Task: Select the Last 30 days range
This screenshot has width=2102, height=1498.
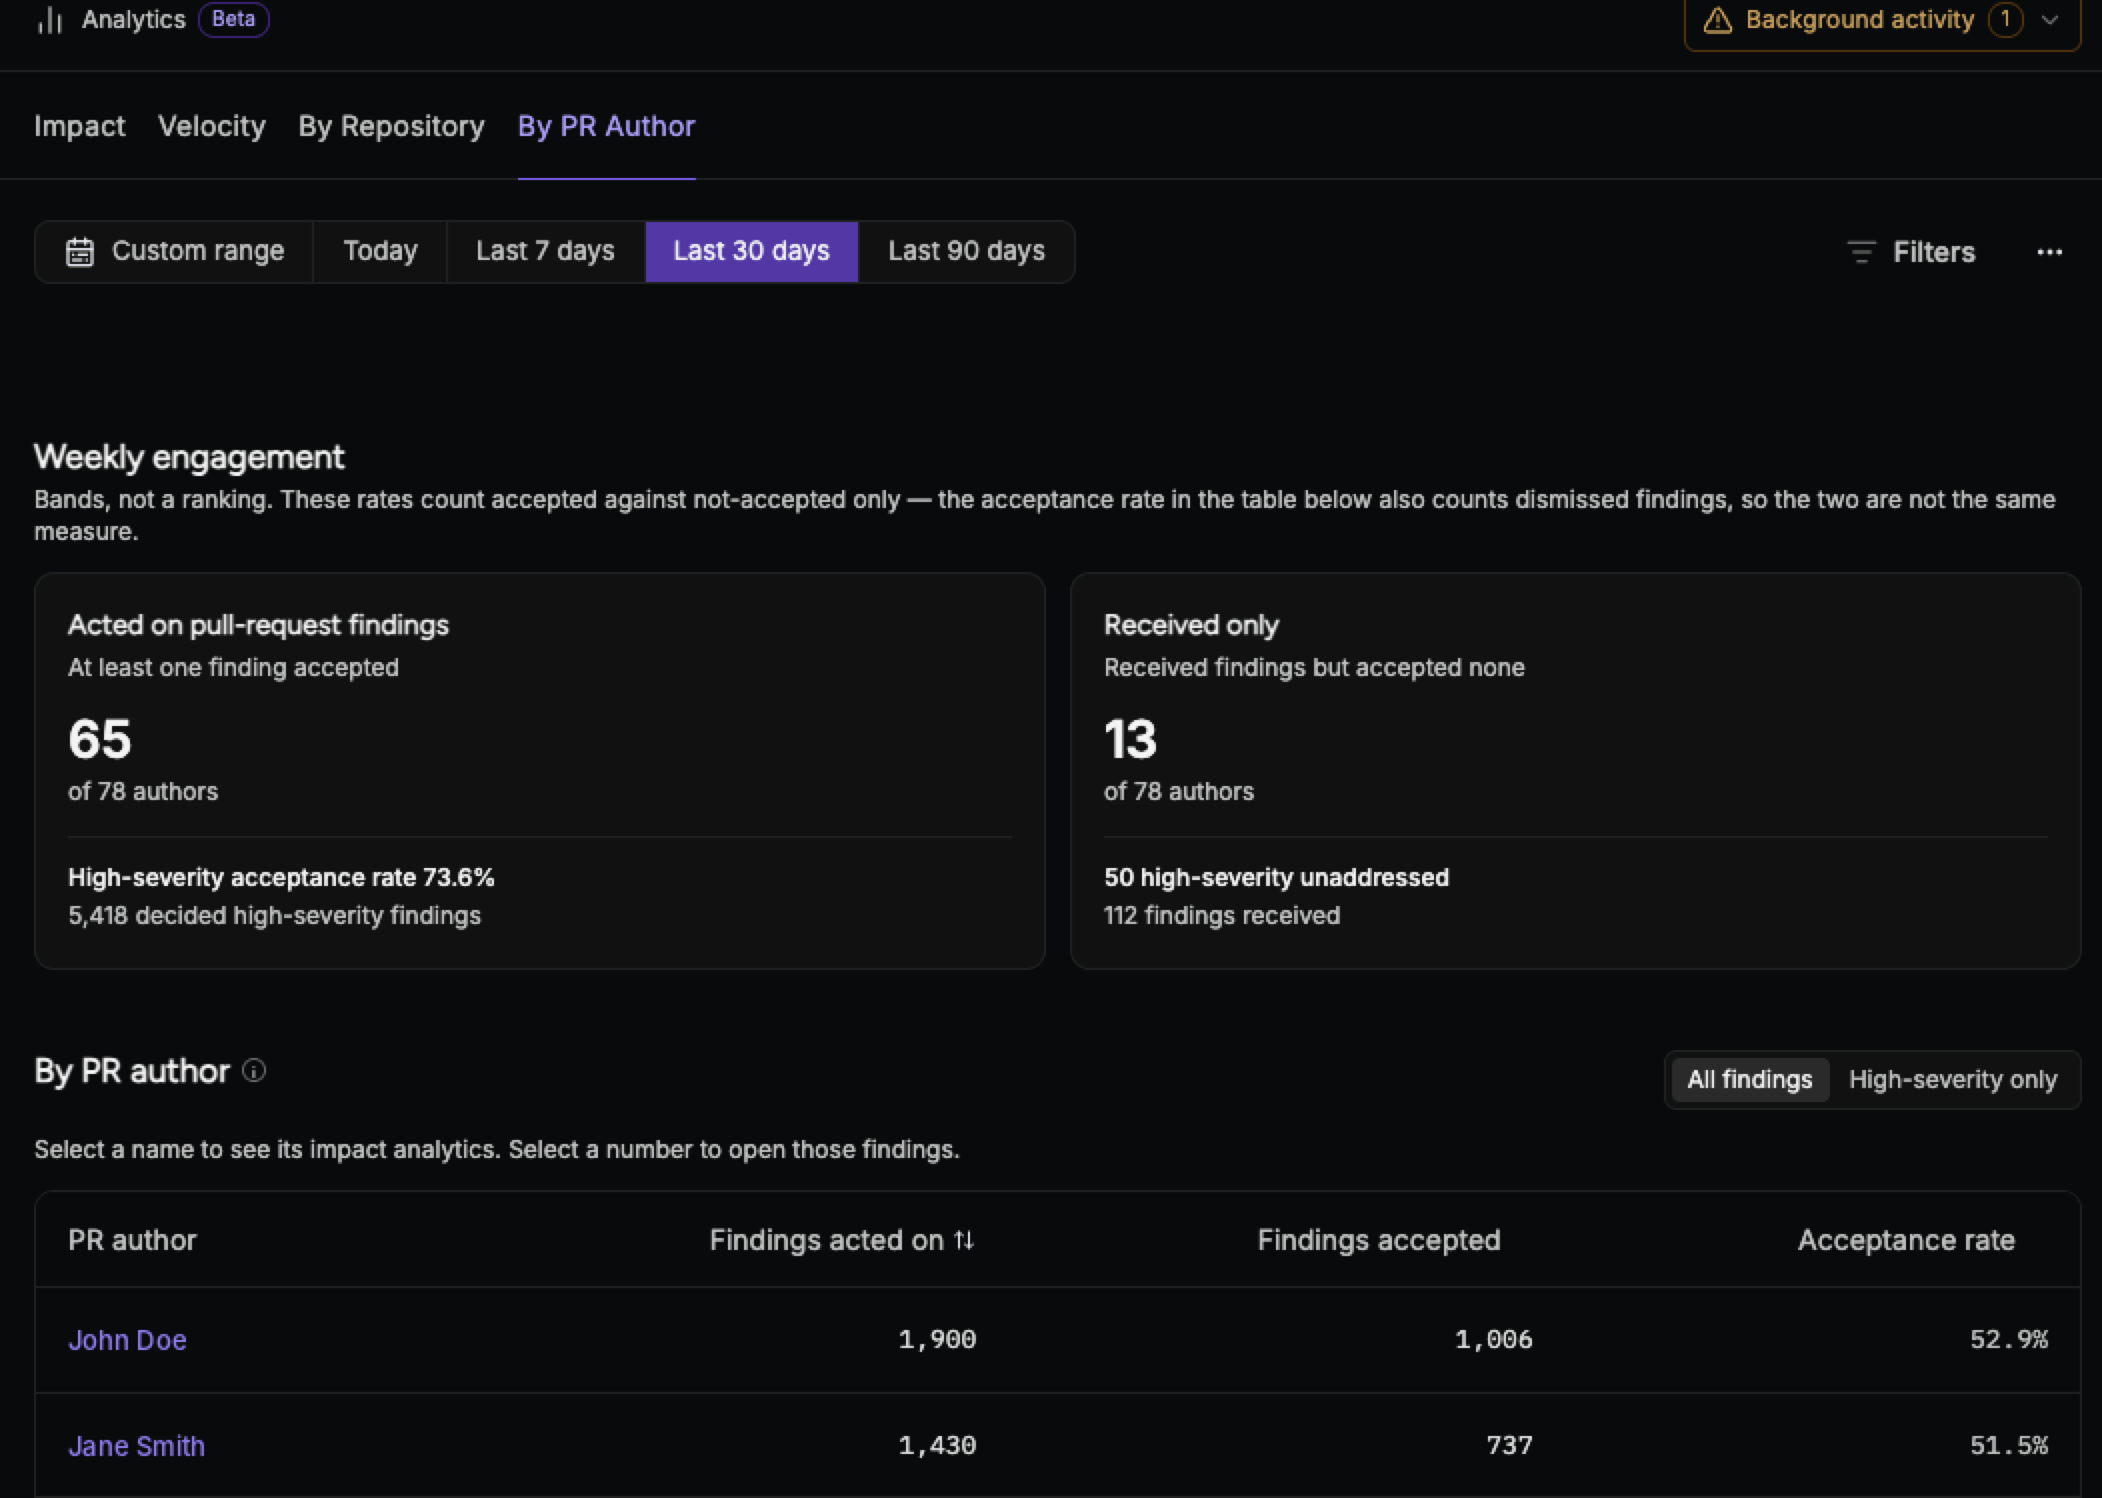Action: [751, 251]
